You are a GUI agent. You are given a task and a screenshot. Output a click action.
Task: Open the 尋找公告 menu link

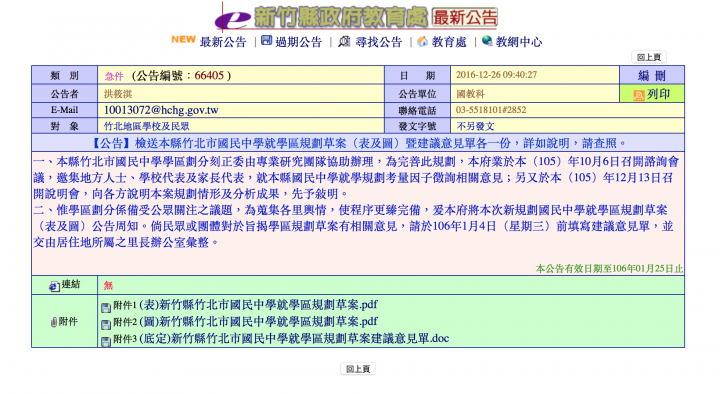(379, 42)
